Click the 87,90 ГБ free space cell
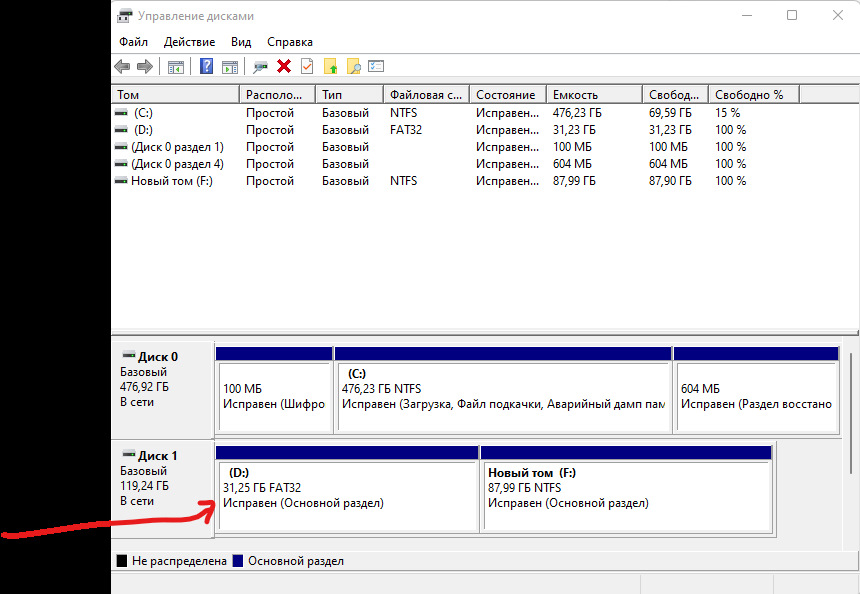 [670, 181]
